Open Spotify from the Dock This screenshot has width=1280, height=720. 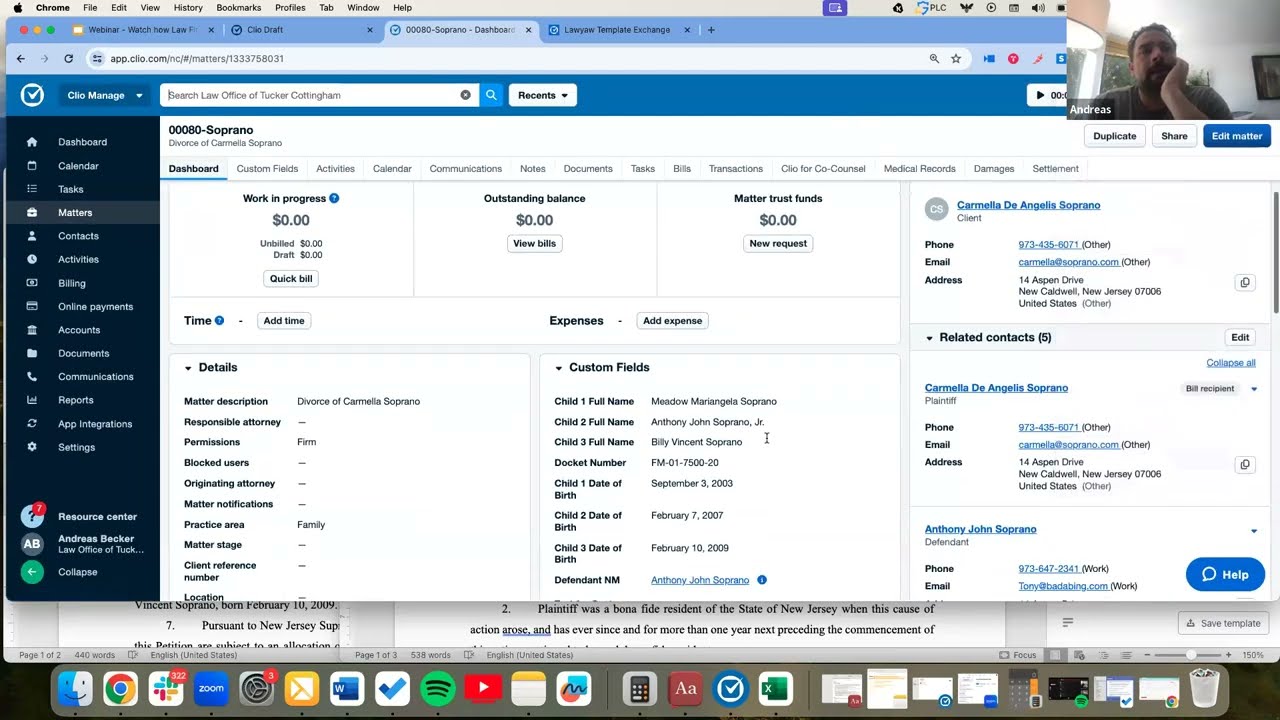[x=438, y=689]
